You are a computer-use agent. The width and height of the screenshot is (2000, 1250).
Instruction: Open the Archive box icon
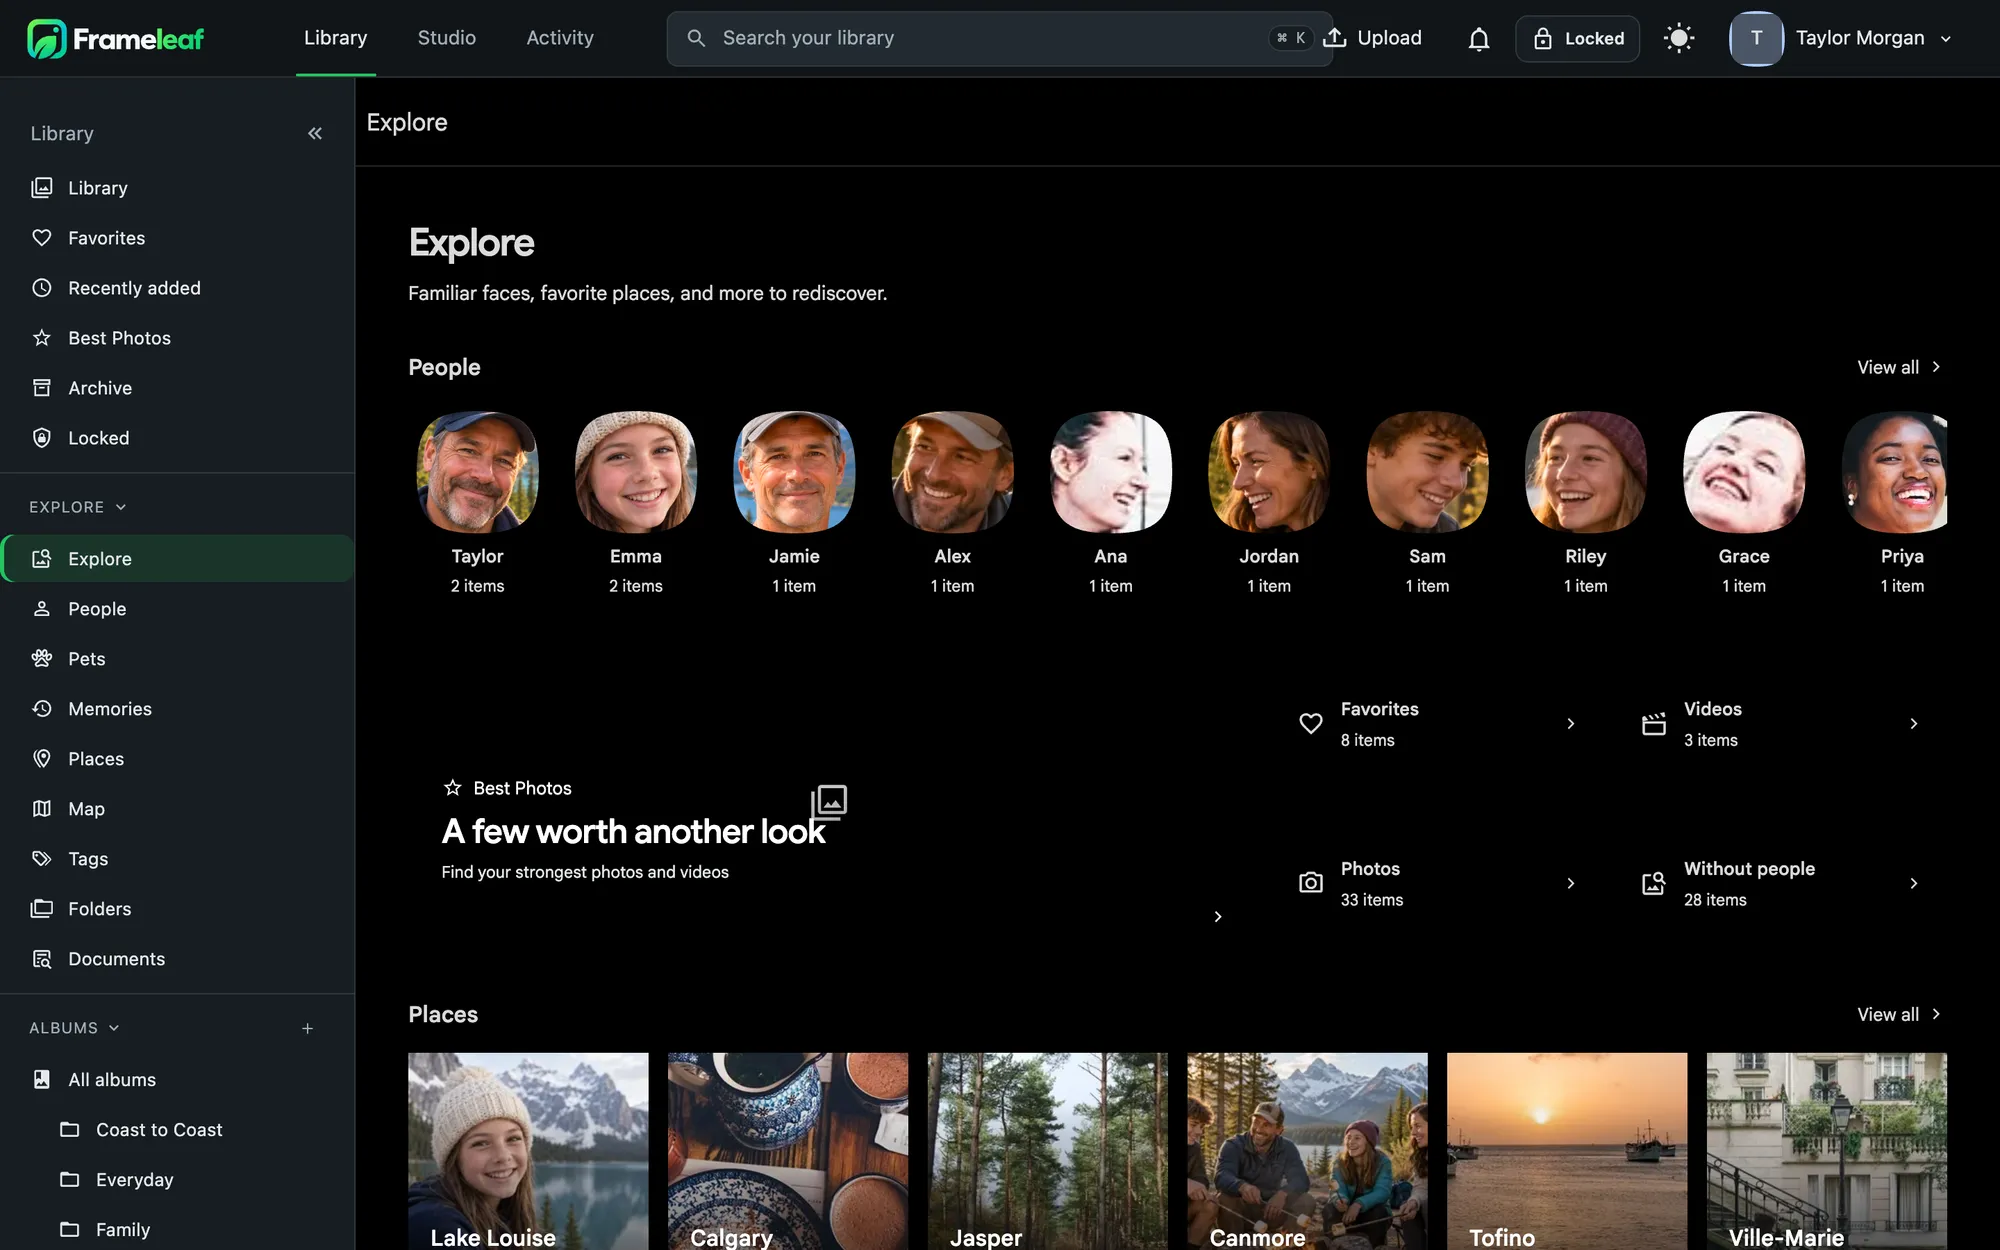pyautogui.click(x=42, y=388)
